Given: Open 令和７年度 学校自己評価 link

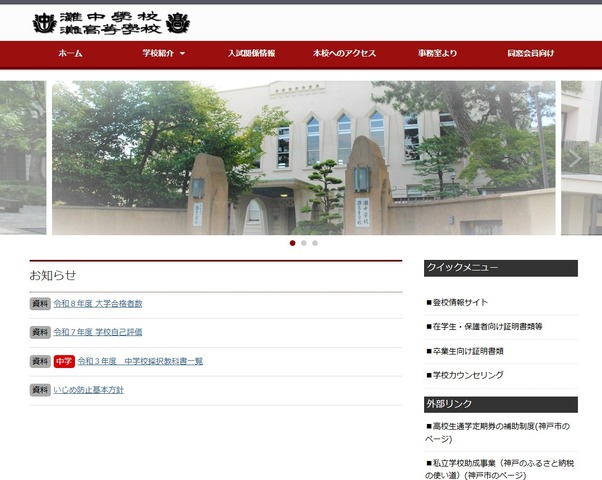Looking at the screenshot, I should coord(98,332).
